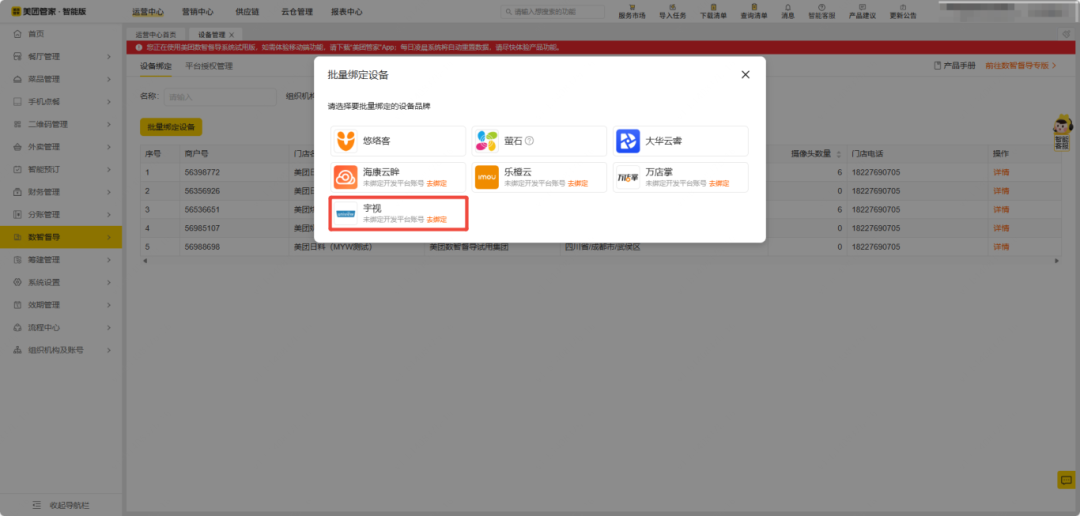
Task: Open 运营中心 top menu
Action: coord(147,12)
